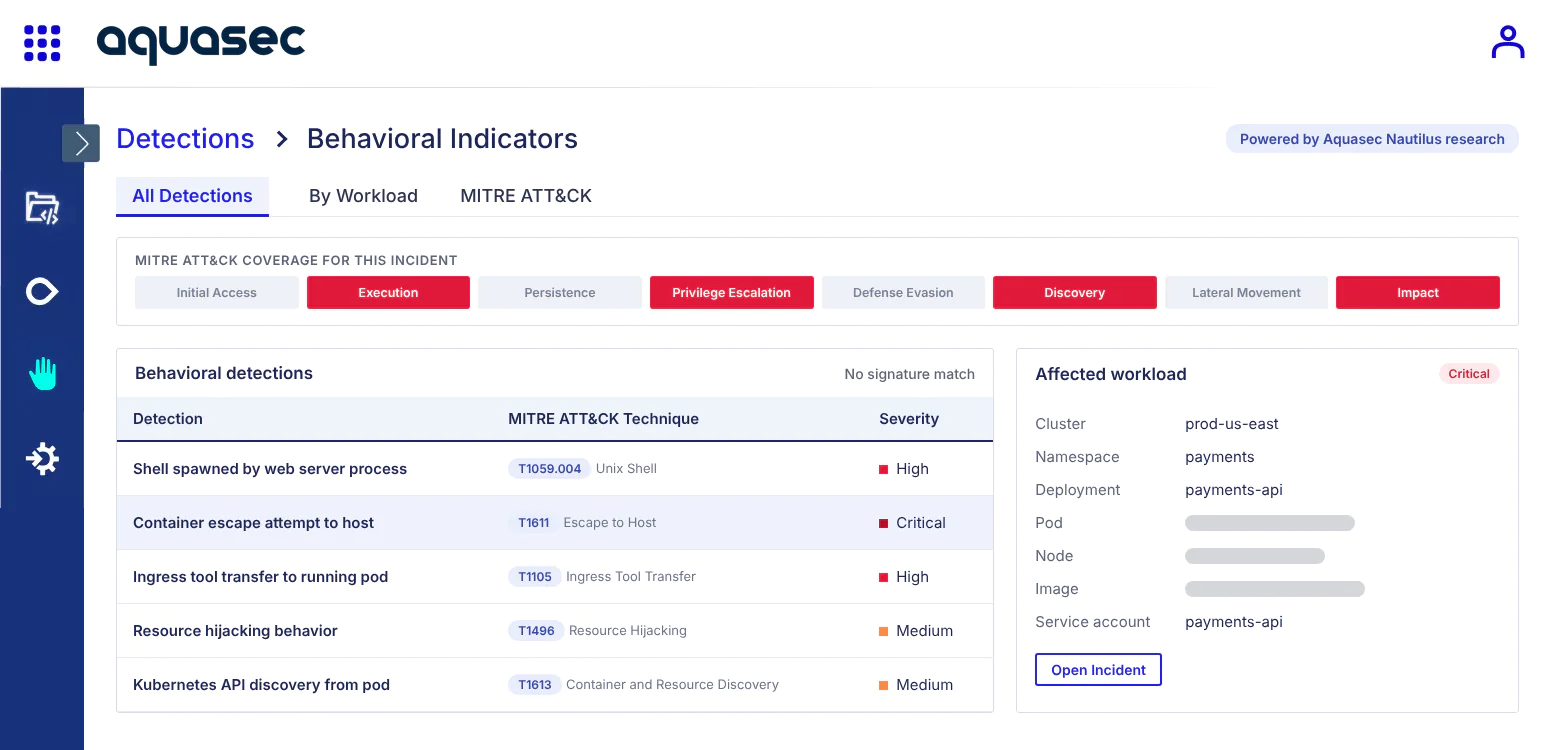This screenshot has height=750, width=1551.
Task: Select the Execution tactic tile
Action: coord(388,293)
